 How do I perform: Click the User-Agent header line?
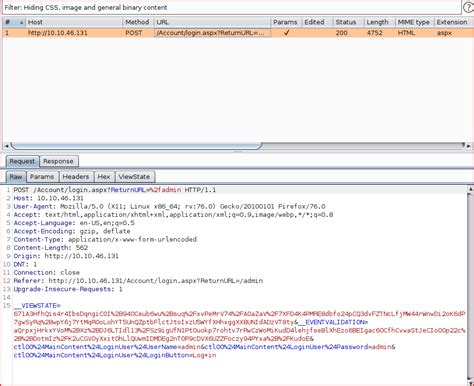pyautogui.click(x=169, y=206)
